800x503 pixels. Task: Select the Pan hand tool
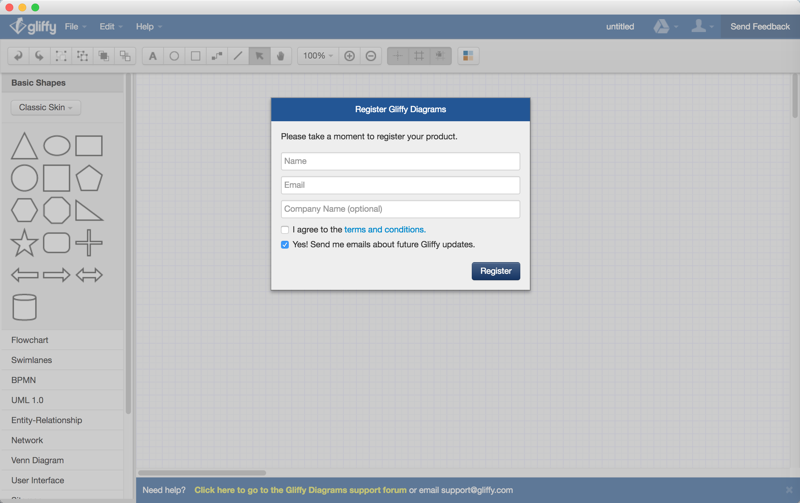(x=281, y=56)
